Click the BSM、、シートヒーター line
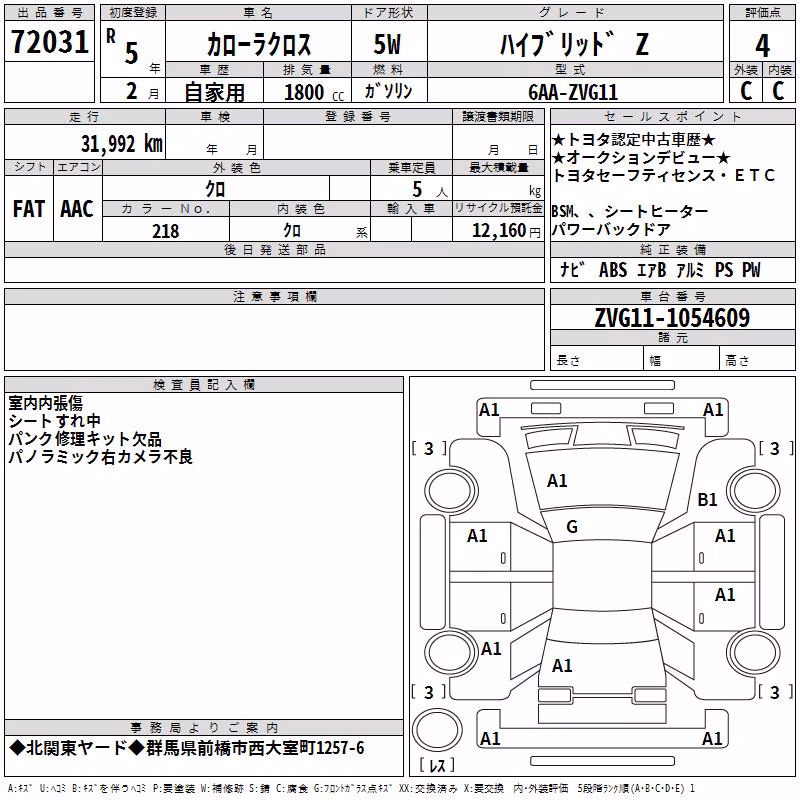Image resolution: width=800 pixels, height=800 pixels. click(x=630, y=211)
